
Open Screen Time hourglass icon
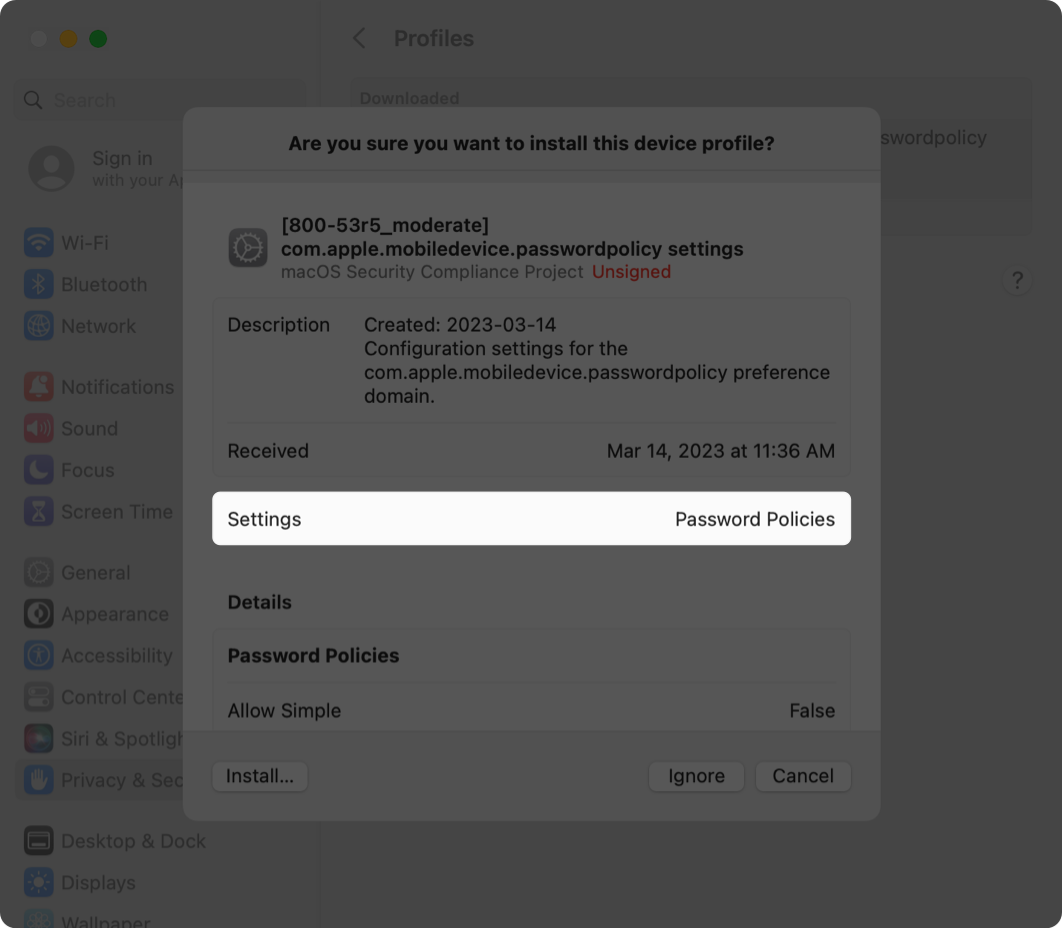point(39,511)
